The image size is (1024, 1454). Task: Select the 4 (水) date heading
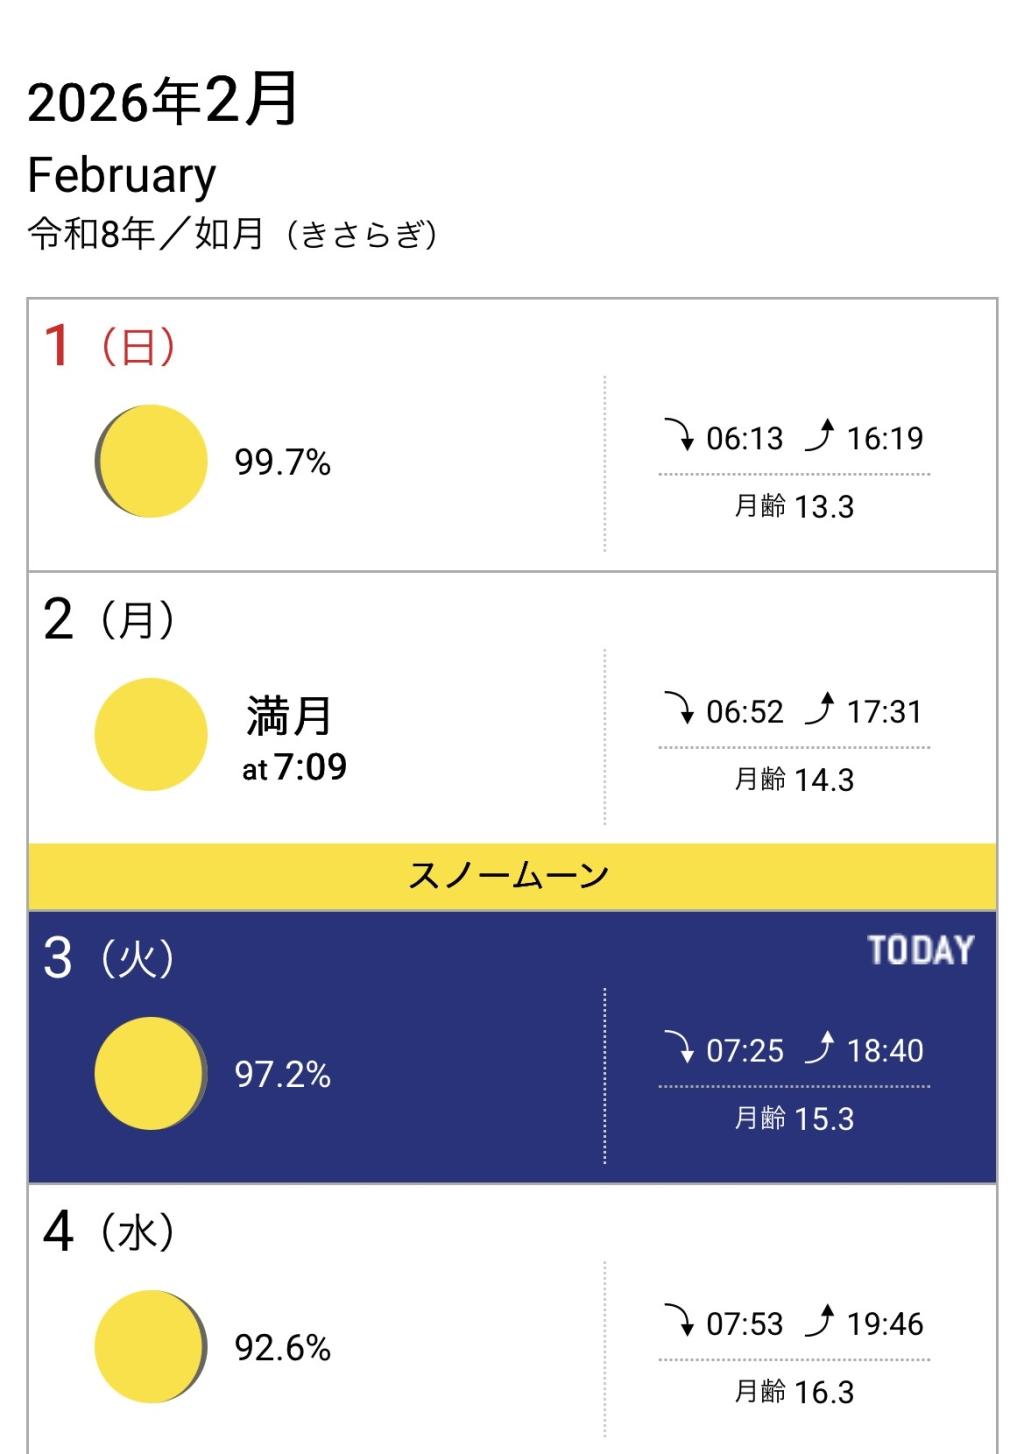tap(110, 1231)
